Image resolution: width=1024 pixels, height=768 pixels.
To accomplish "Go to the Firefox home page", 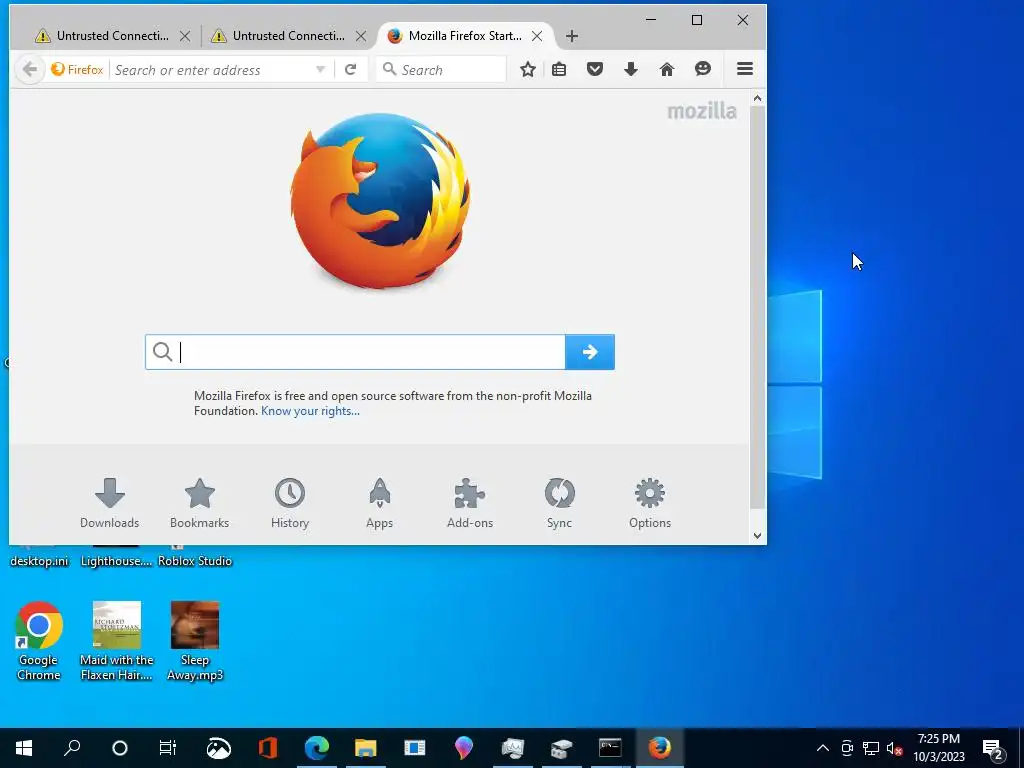I will coord(667,69).
